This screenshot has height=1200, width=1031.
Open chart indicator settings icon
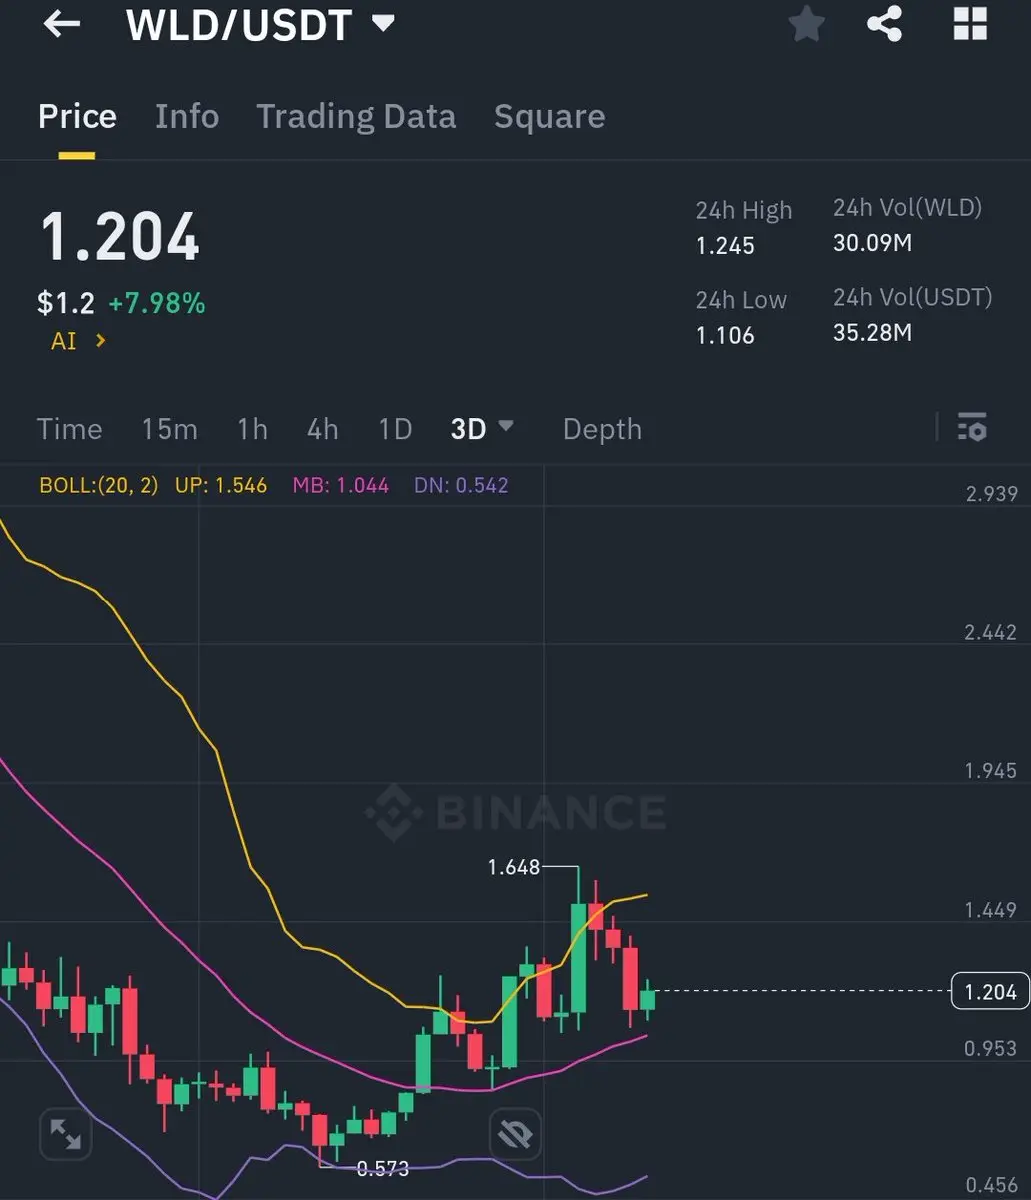tap(972, 427)
